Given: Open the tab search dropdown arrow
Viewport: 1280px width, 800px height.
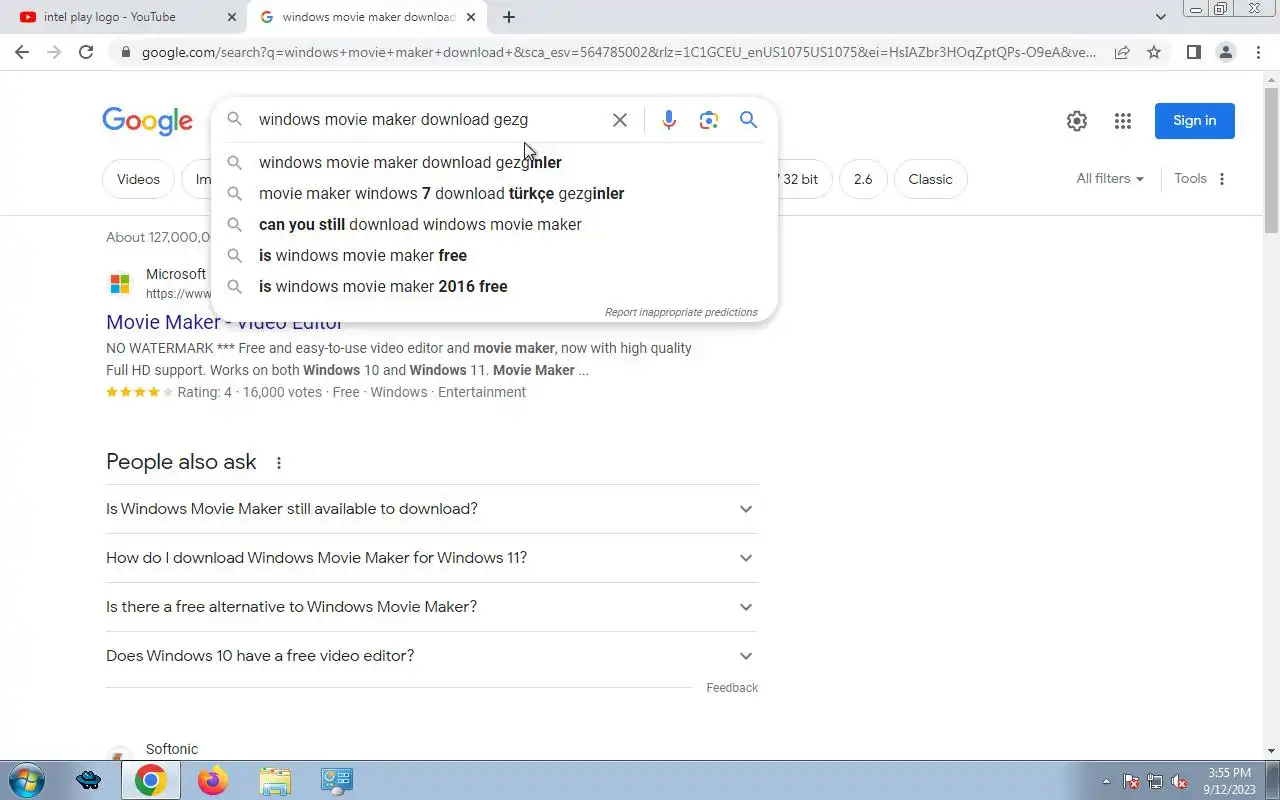Looking at the screenshot, I should (1160, 17).
